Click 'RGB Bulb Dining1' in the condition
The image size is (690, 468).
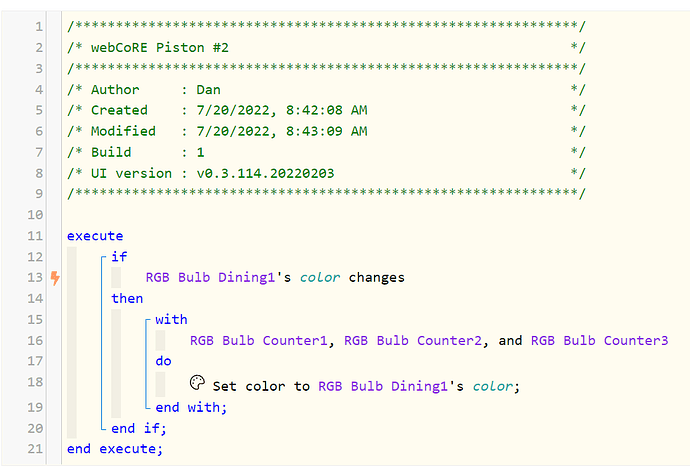[x=210, y=278]
